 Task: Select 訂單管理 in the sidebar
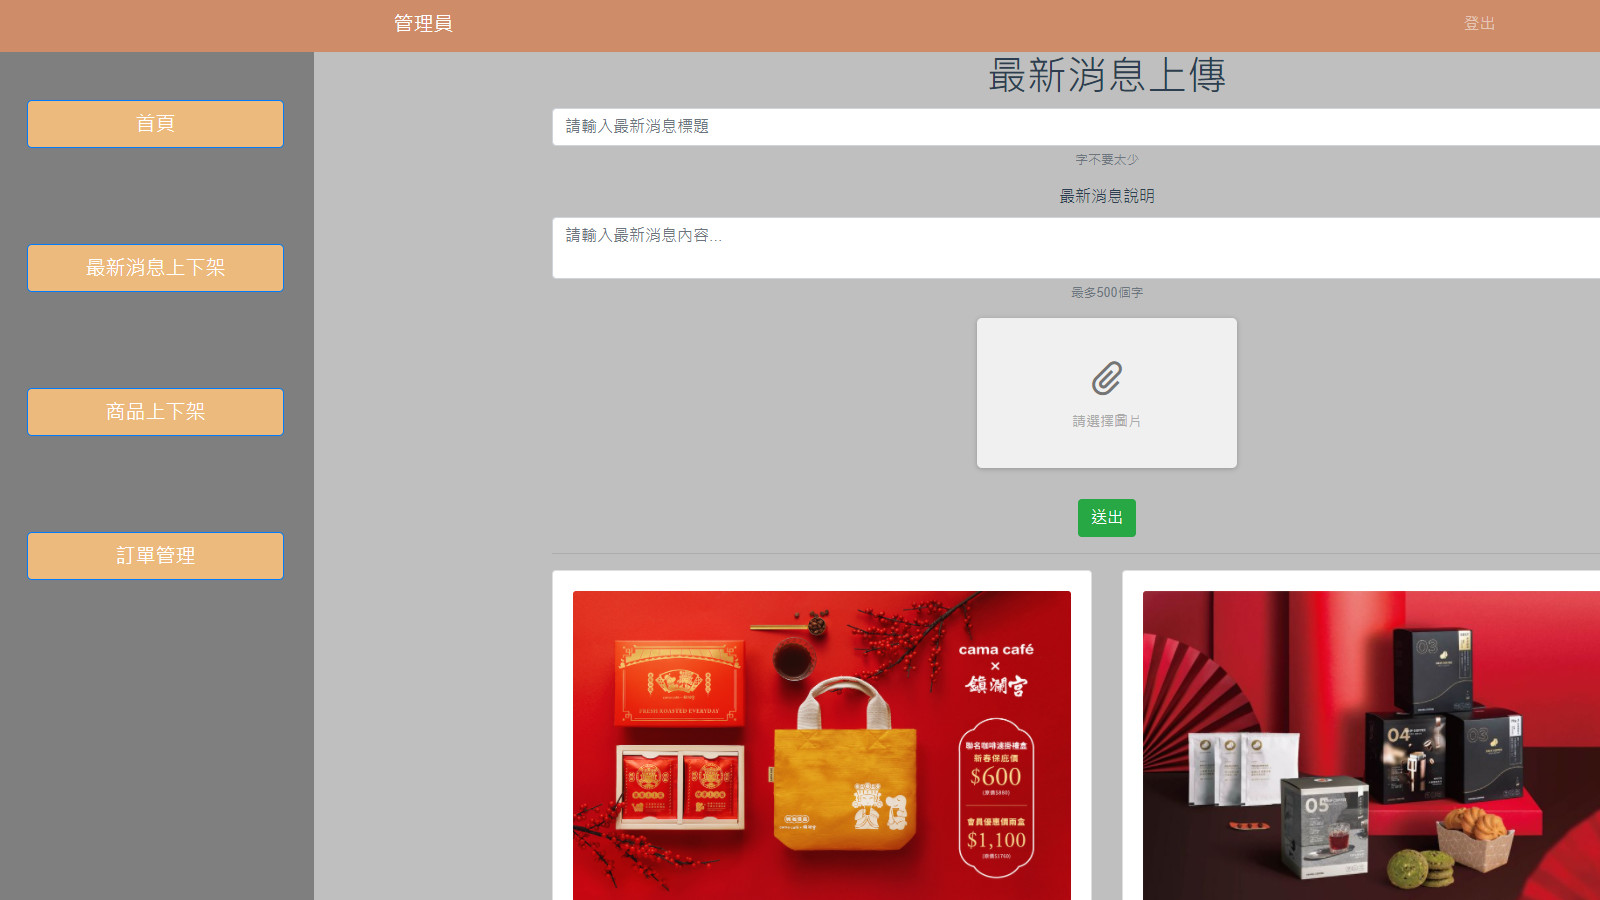click(x=155, y=556)
